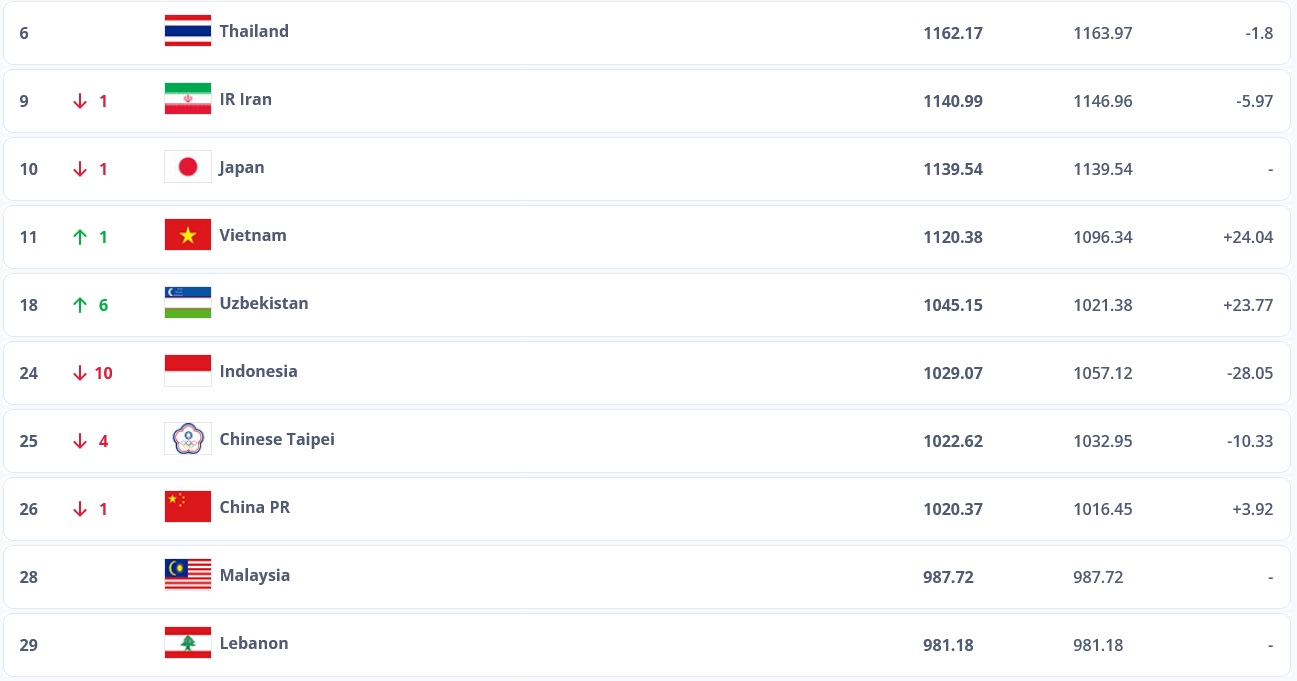Open the Chinese Taipei team link
This screenshot has width=1297, height=681.
click(x=277, y=439)
